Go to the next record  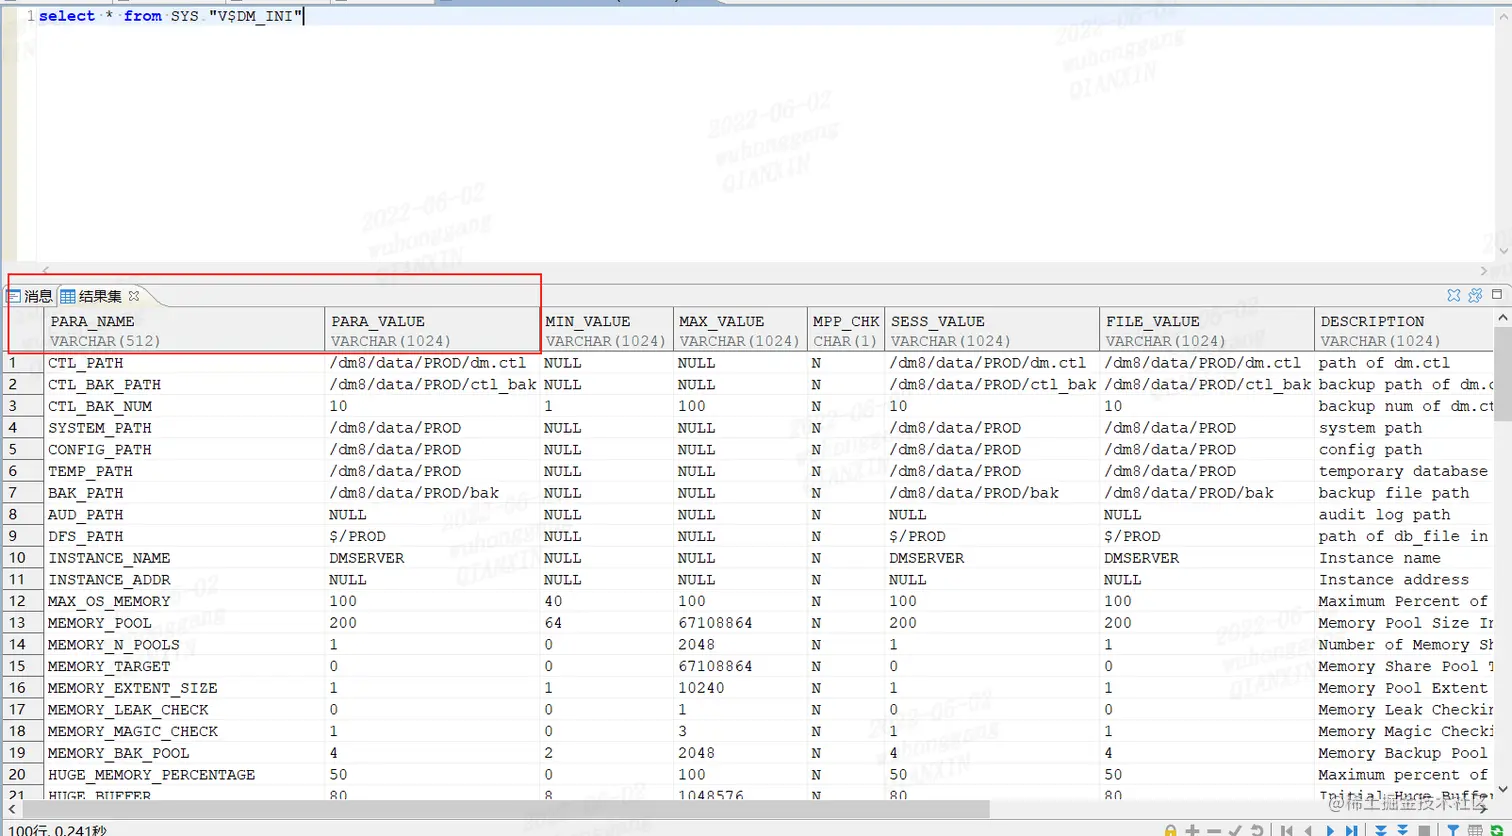click(x=1330, y=831)
